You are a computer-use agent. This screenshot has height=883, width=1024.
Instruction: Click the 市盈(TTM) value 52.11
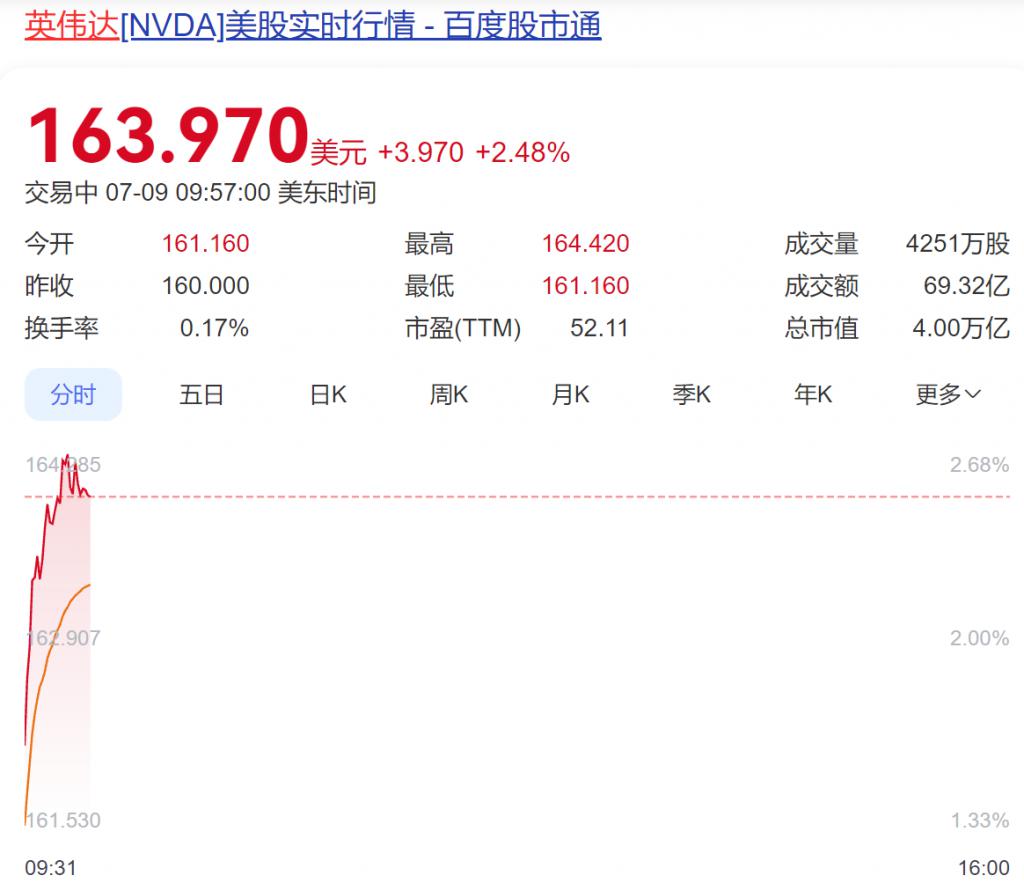(599, 328)
